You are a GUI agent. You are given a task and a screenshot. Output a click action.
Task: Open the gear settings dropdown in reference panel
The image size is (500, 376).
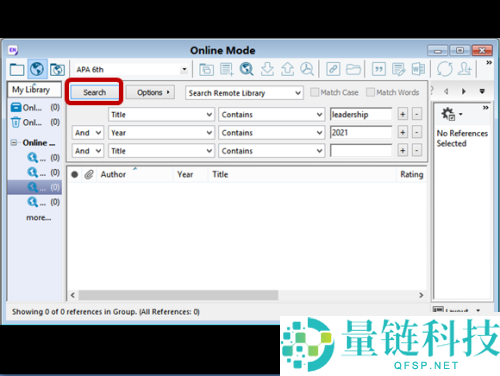click(x=452, y=114)
